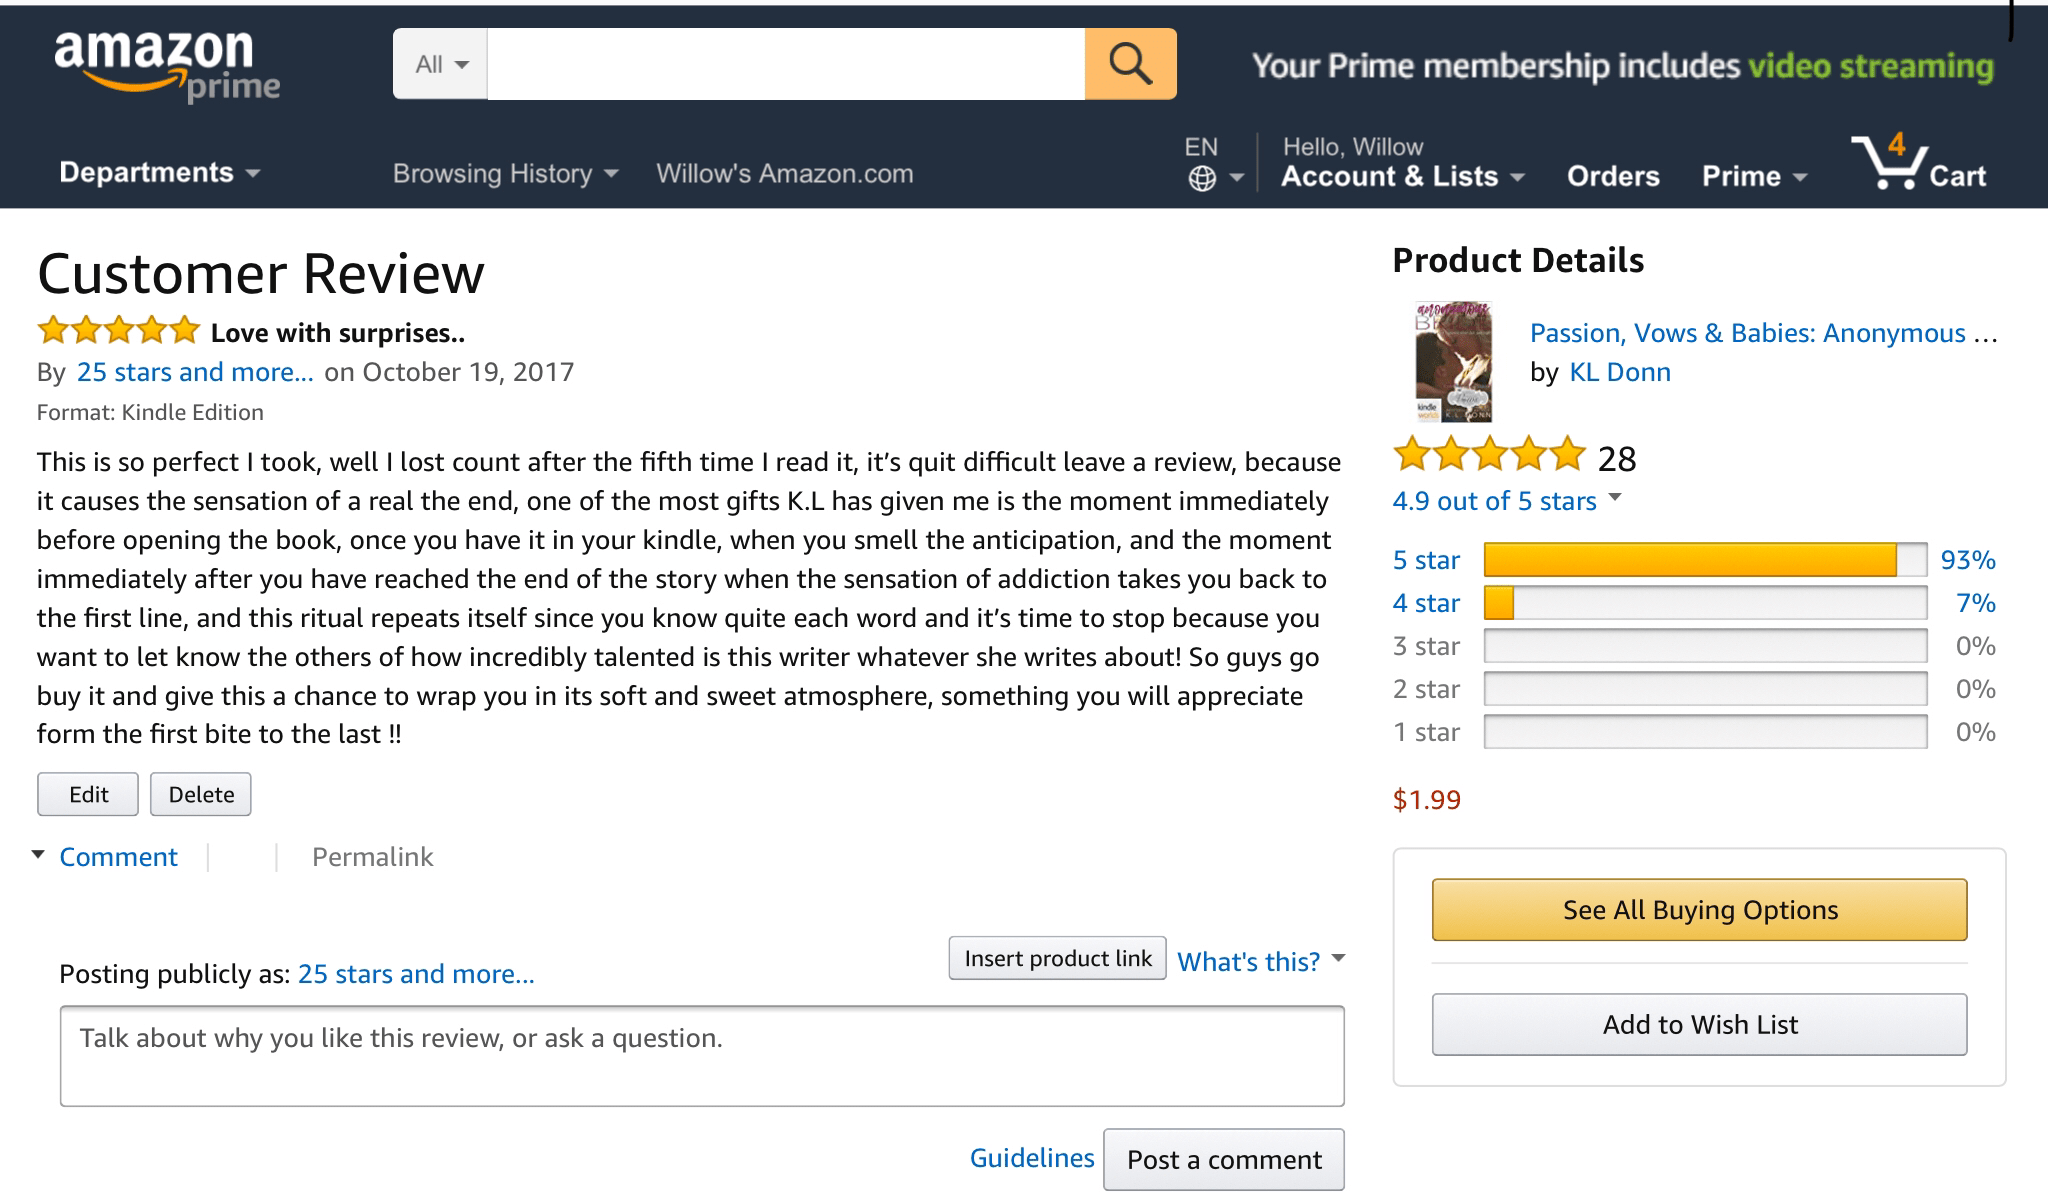Click the comment text box

click(x=701, y=1056)
